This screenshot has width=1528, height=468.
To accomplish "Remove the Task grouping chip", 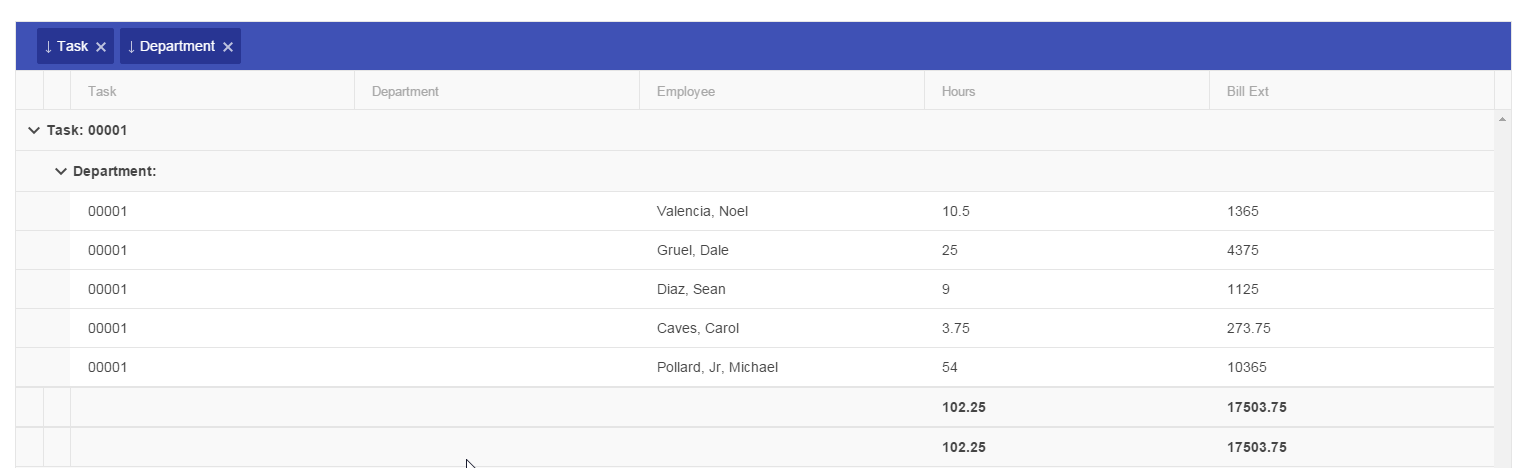I will coord(101,47).
